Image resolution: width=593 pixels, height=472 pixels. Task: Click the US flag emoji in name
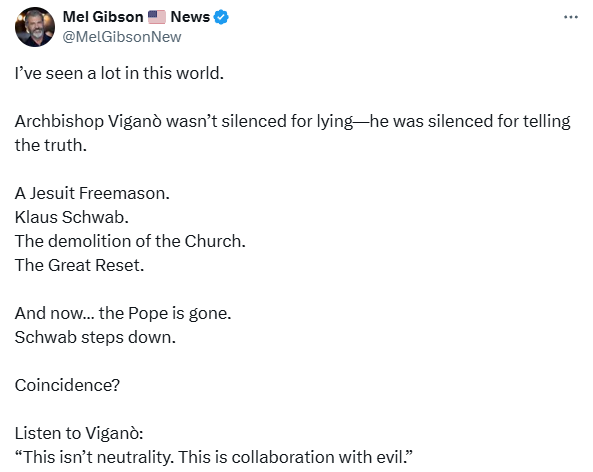157,17
